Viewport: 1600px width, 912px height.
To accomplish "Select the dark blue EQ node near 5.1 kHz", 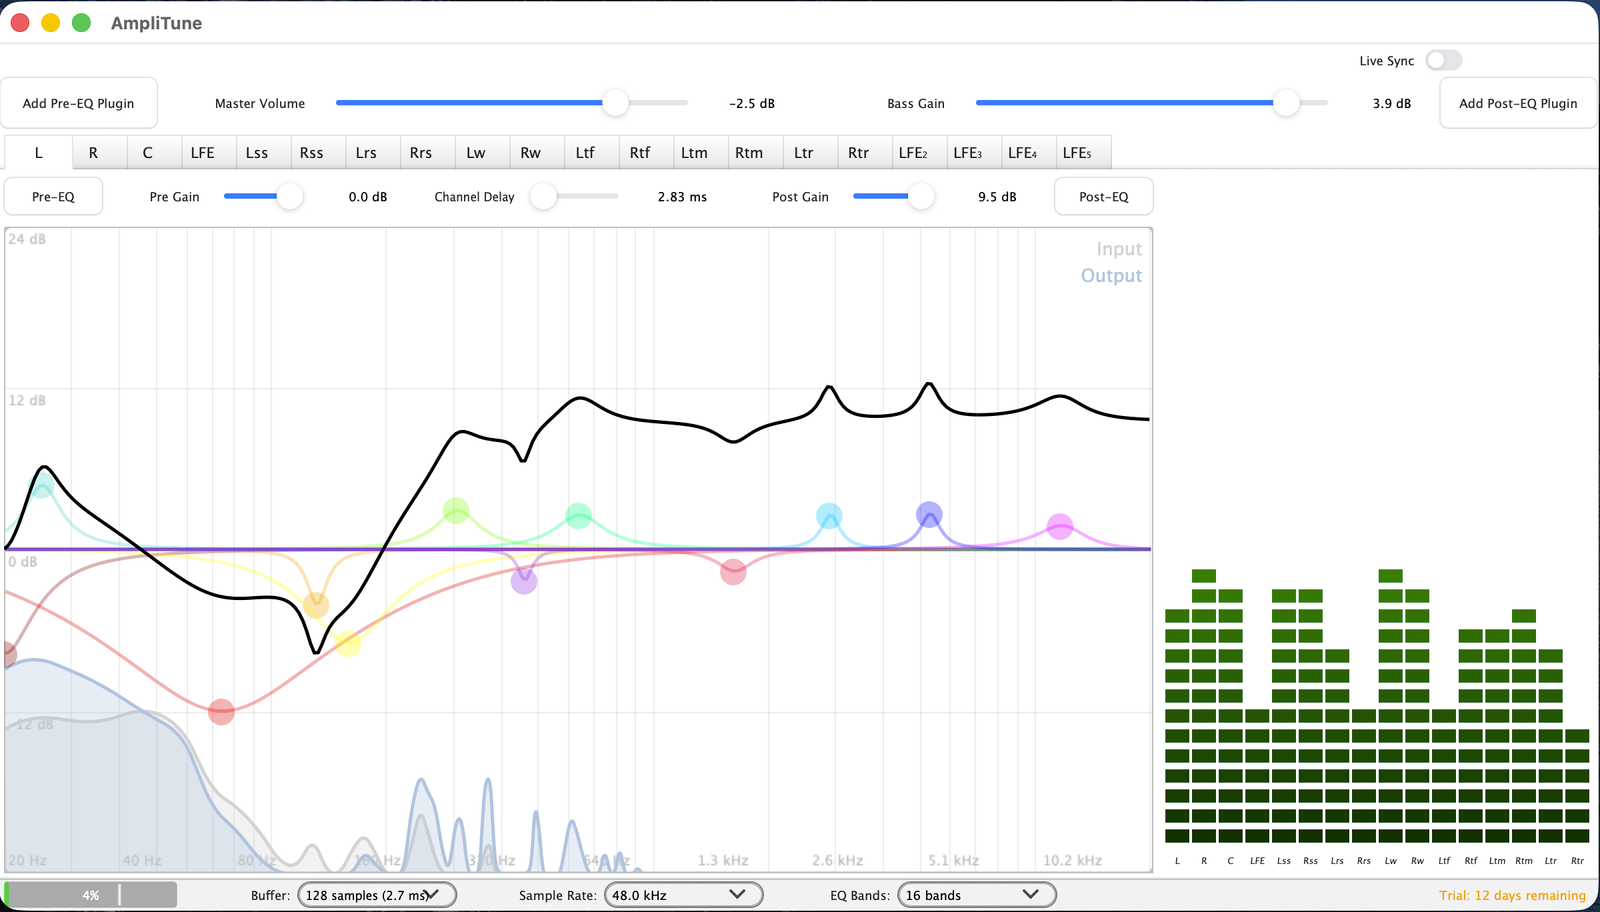I will [929, 515].
